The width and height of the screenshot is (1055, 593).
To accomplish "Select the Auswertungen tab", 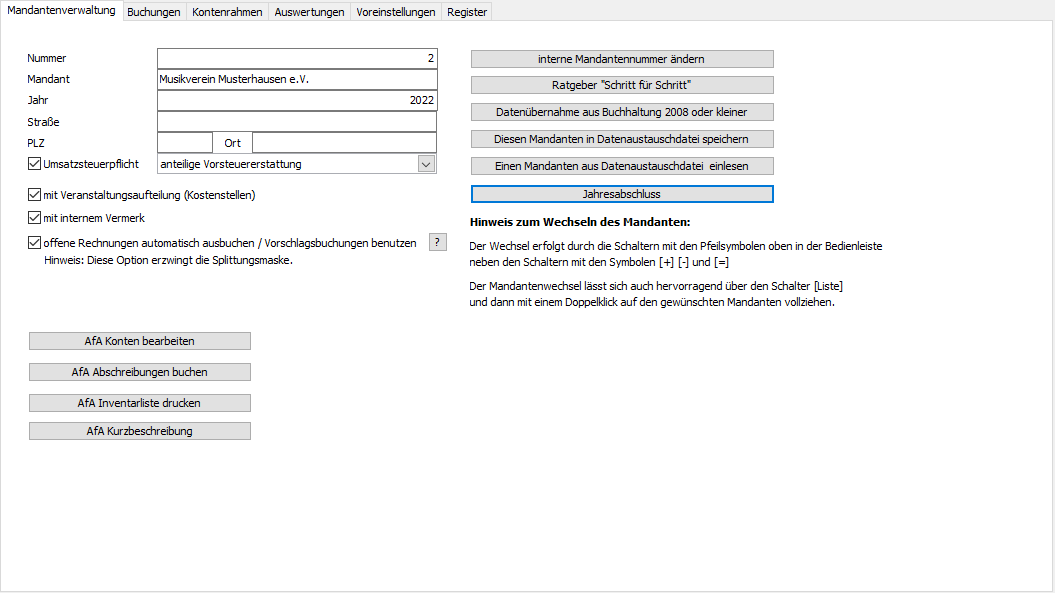I will [310, 12].
